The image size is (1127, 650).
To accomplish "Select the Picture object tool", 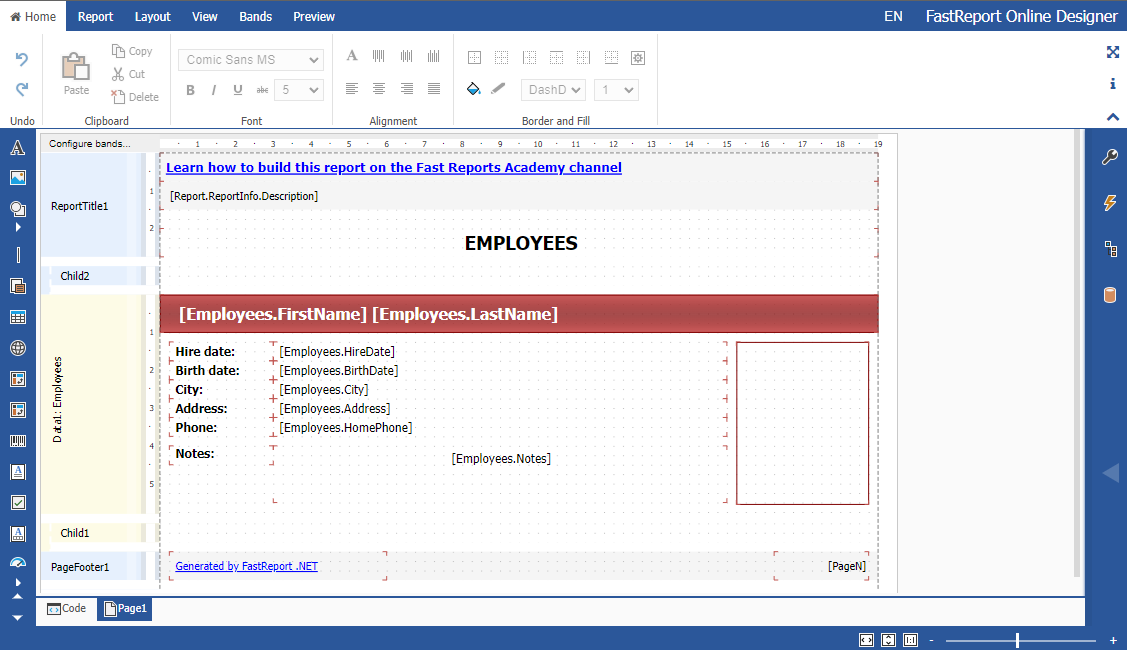I will click(17, 177).
